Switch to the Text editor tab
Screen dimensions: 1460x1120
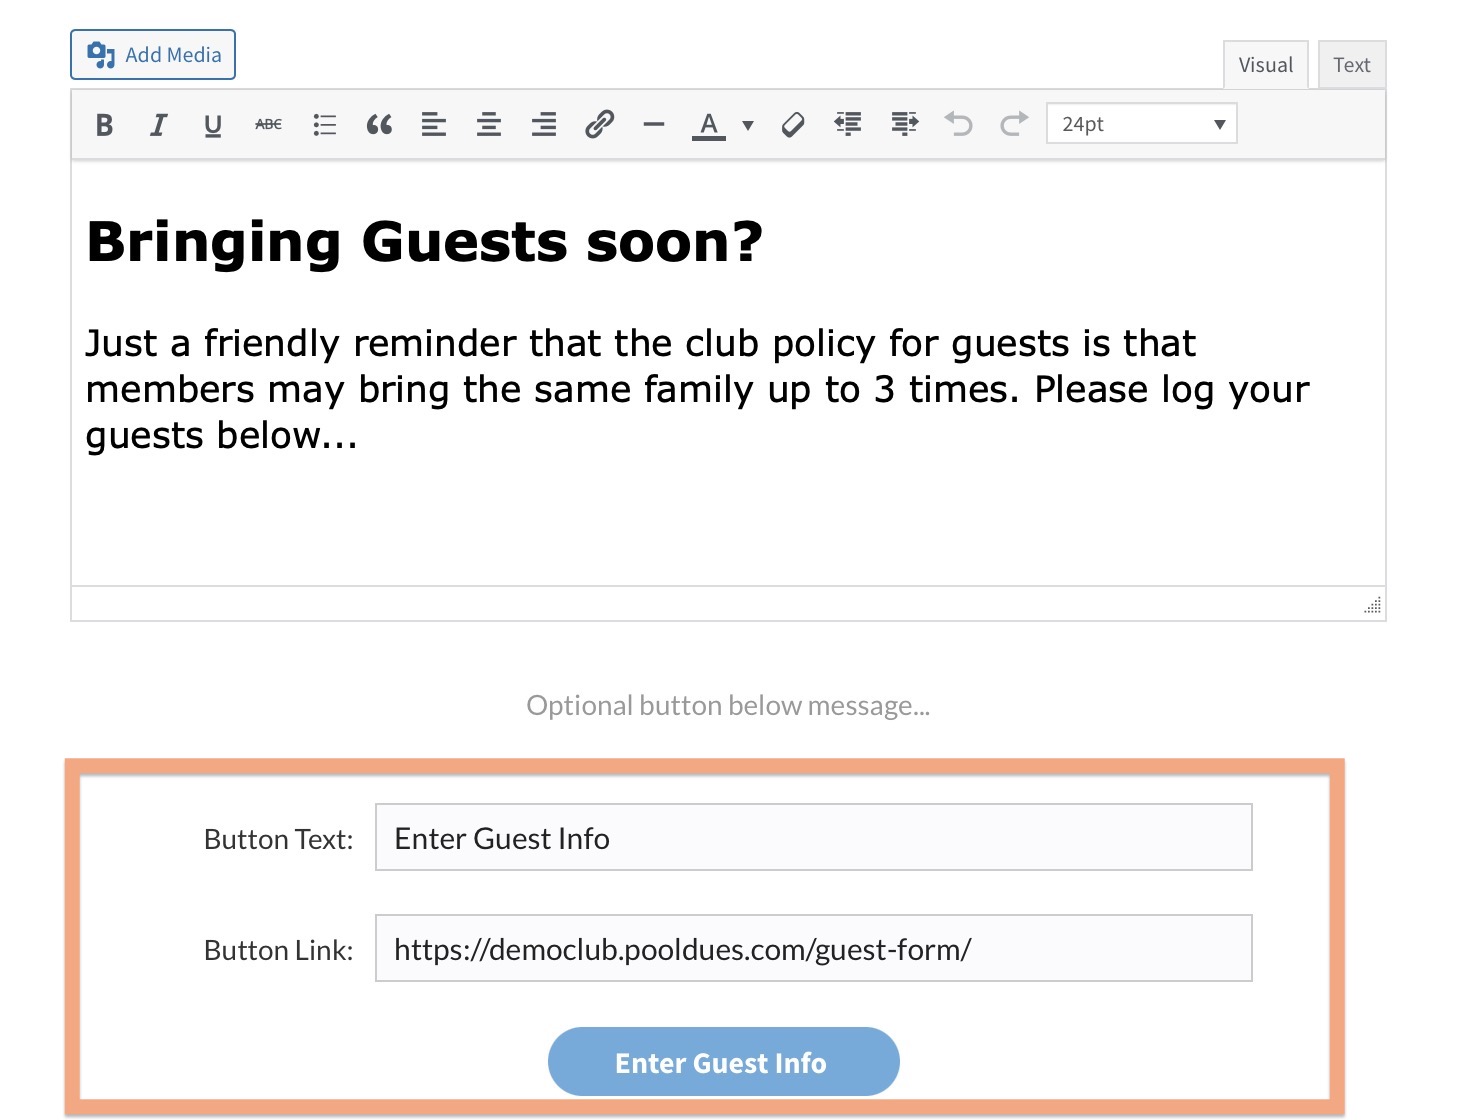1351,65
